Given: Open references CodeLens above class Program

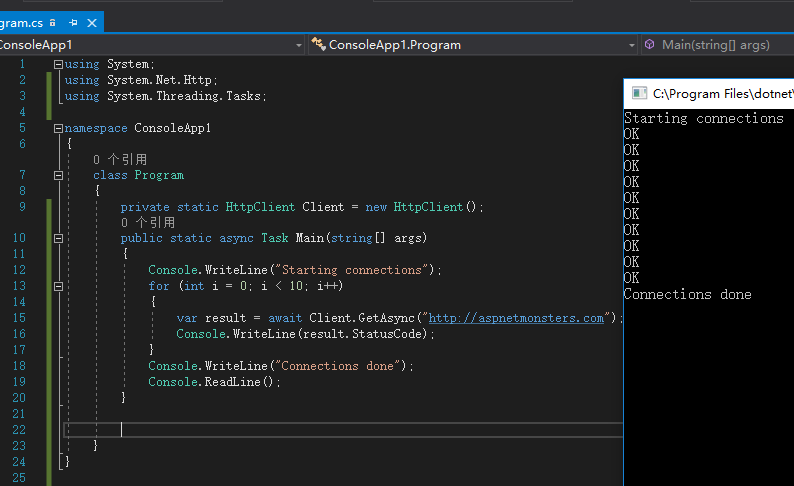Looking at the screenshot, I should coord(119,159).
